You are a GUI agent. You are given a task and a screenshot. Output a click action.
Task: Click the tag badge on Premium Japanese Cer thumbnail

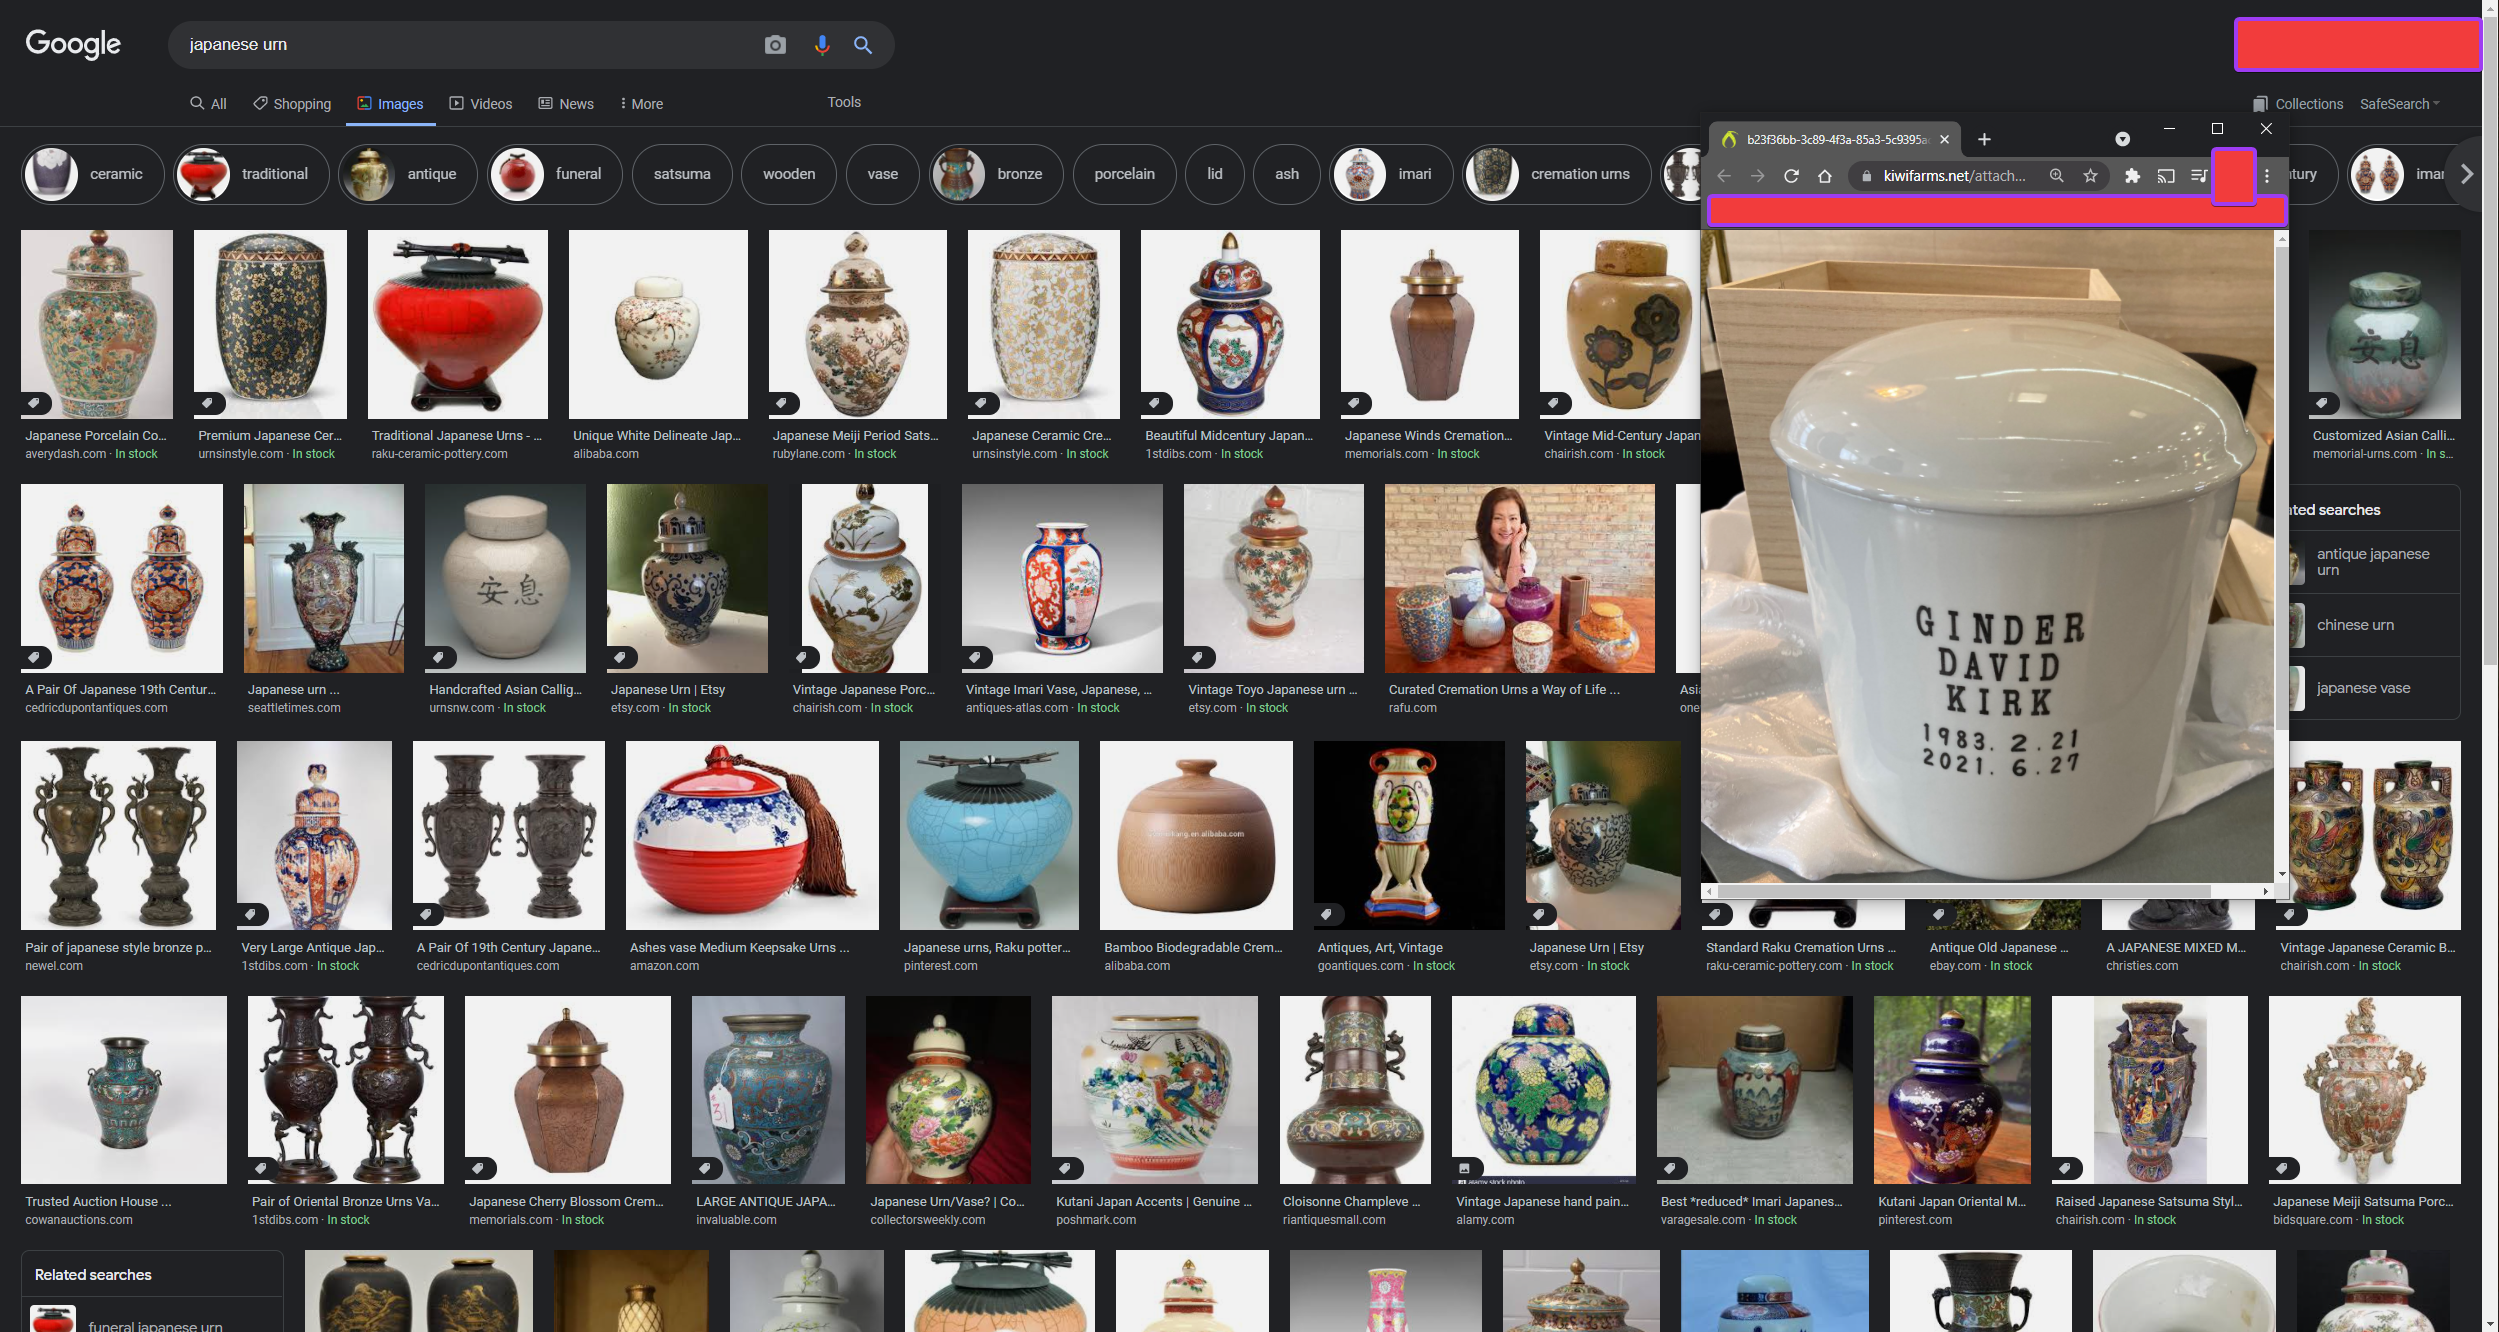click(208, 403)
